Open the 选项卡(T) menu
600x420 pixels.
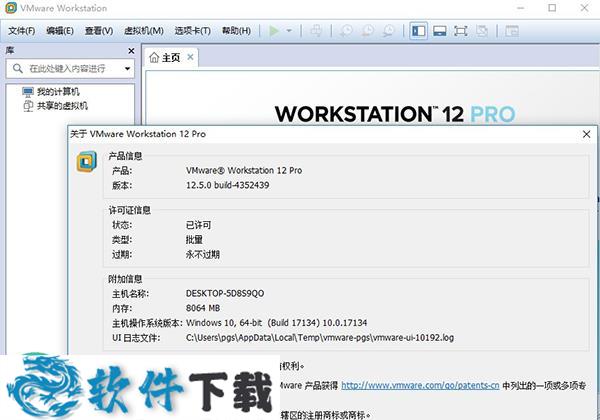coord(192,31)
